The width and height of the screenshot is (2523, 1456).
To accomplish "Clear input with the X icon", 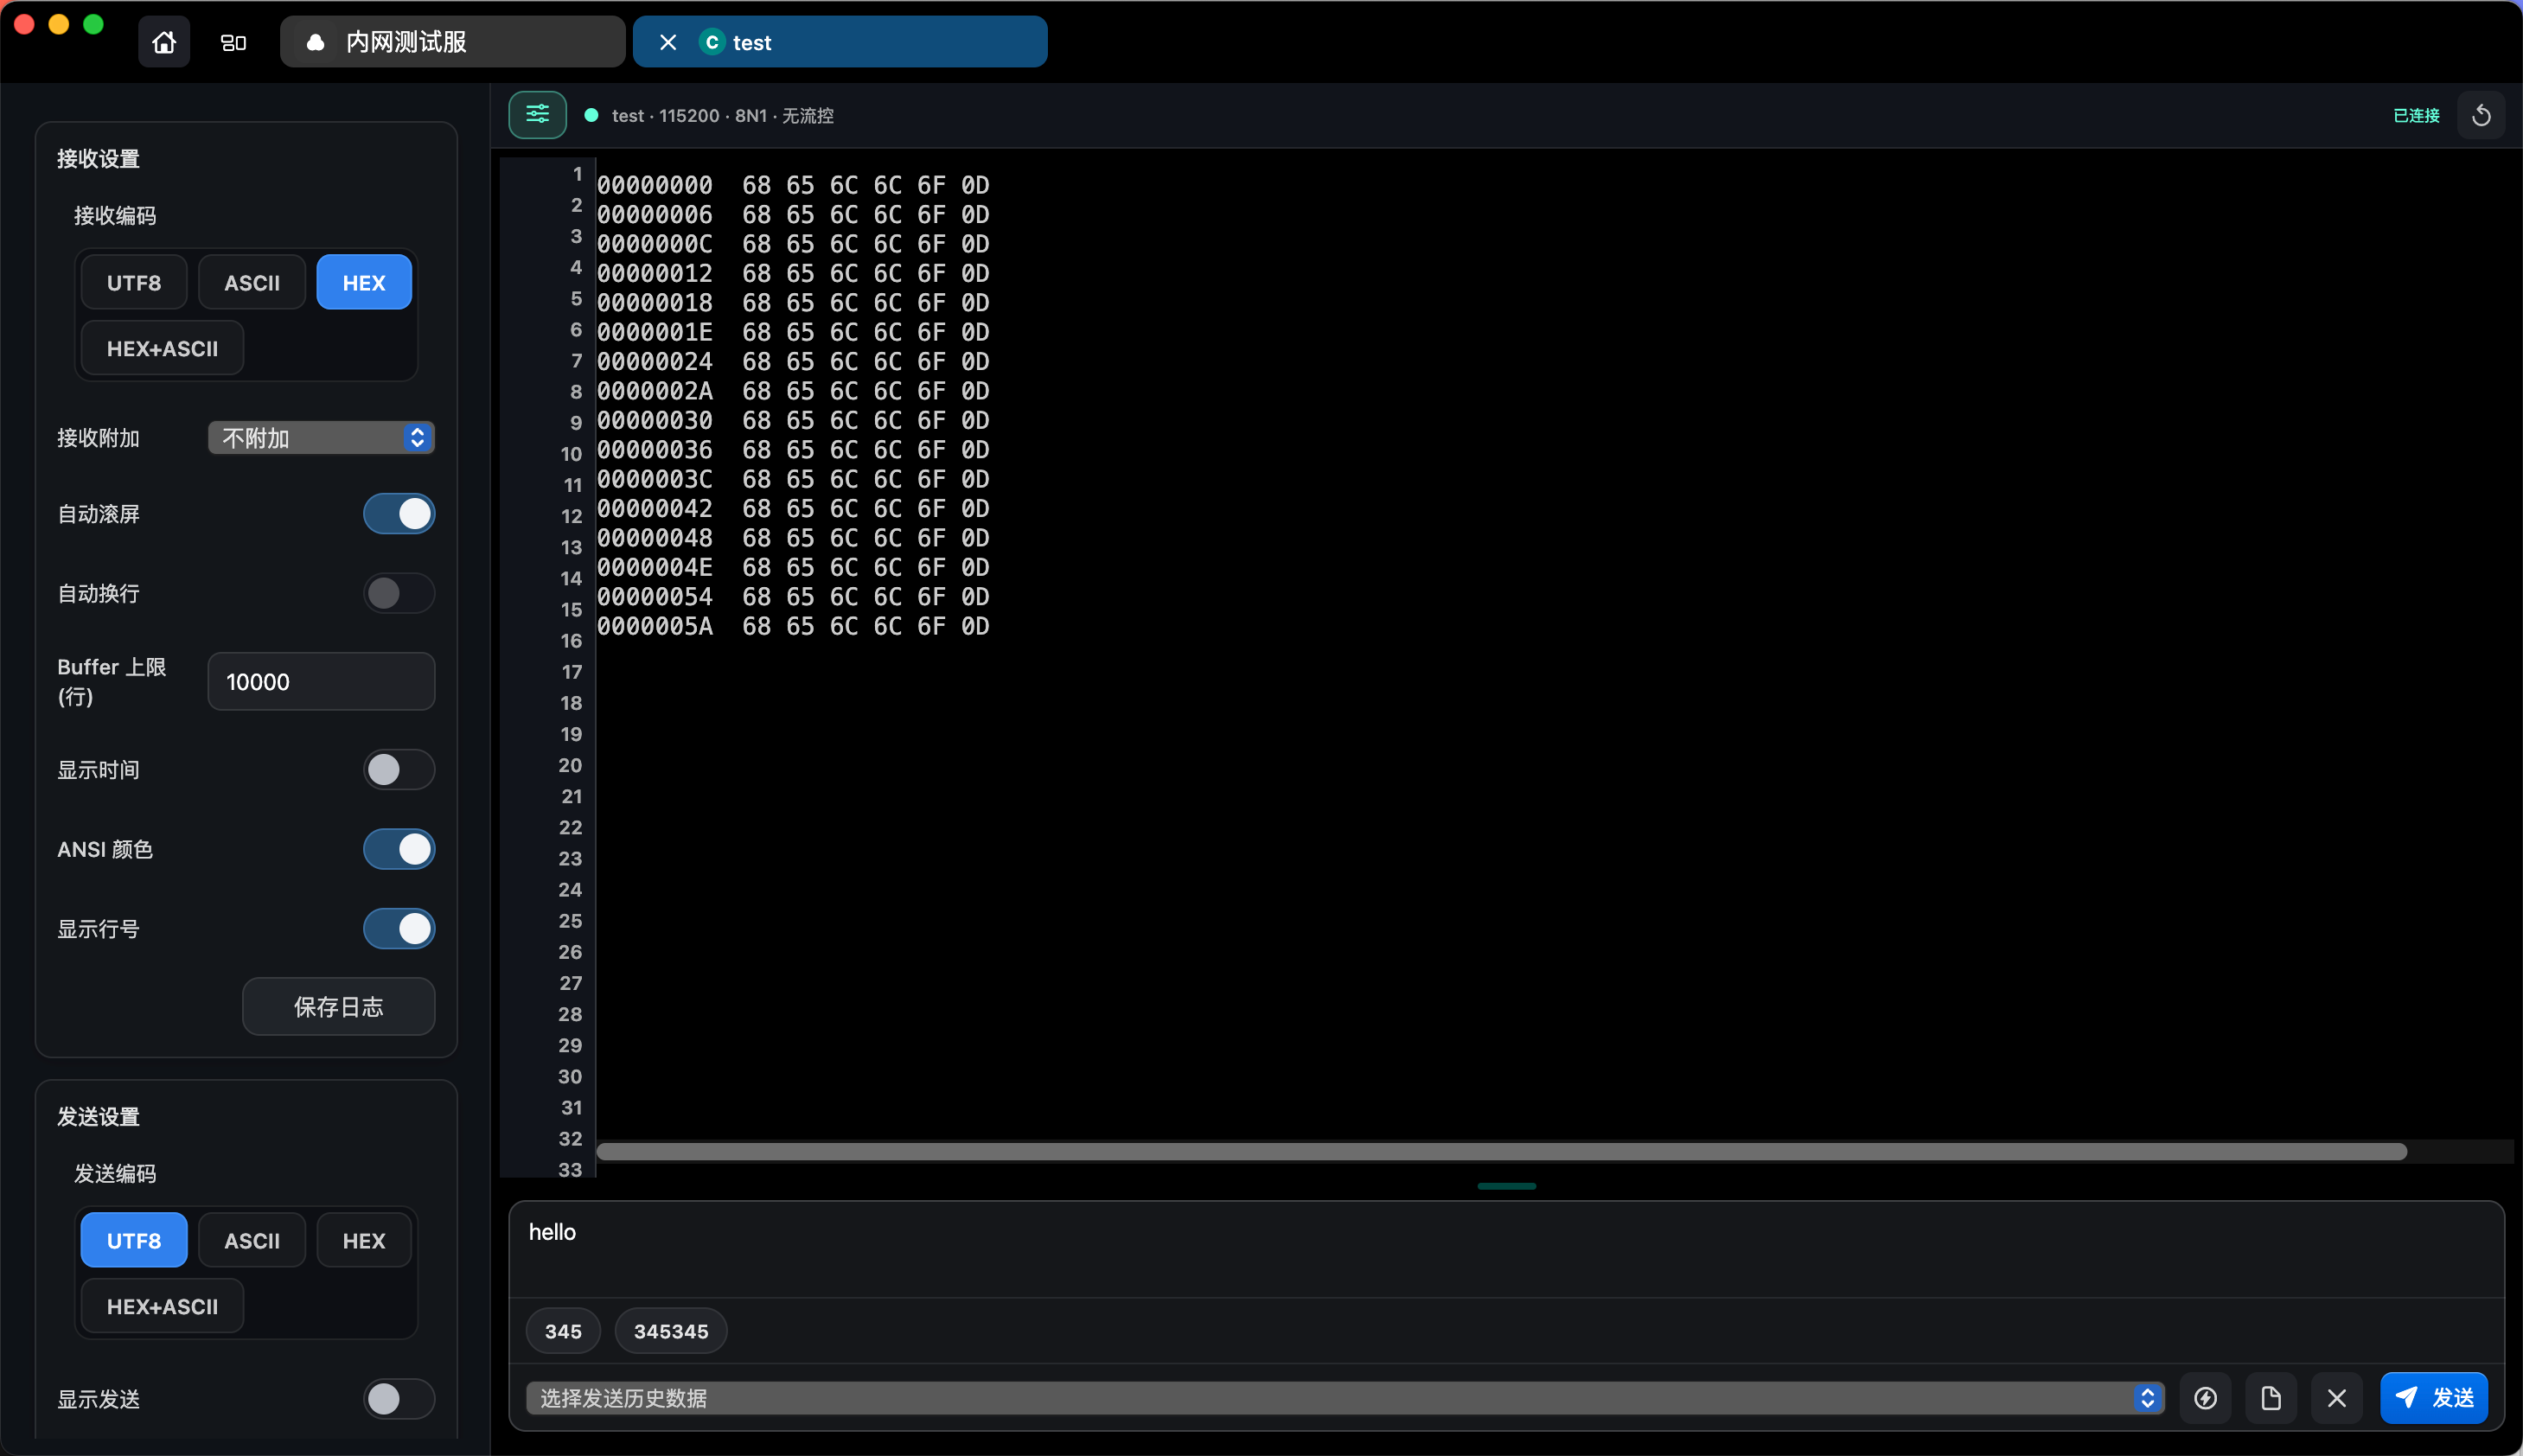I will click(2336, 1397).
